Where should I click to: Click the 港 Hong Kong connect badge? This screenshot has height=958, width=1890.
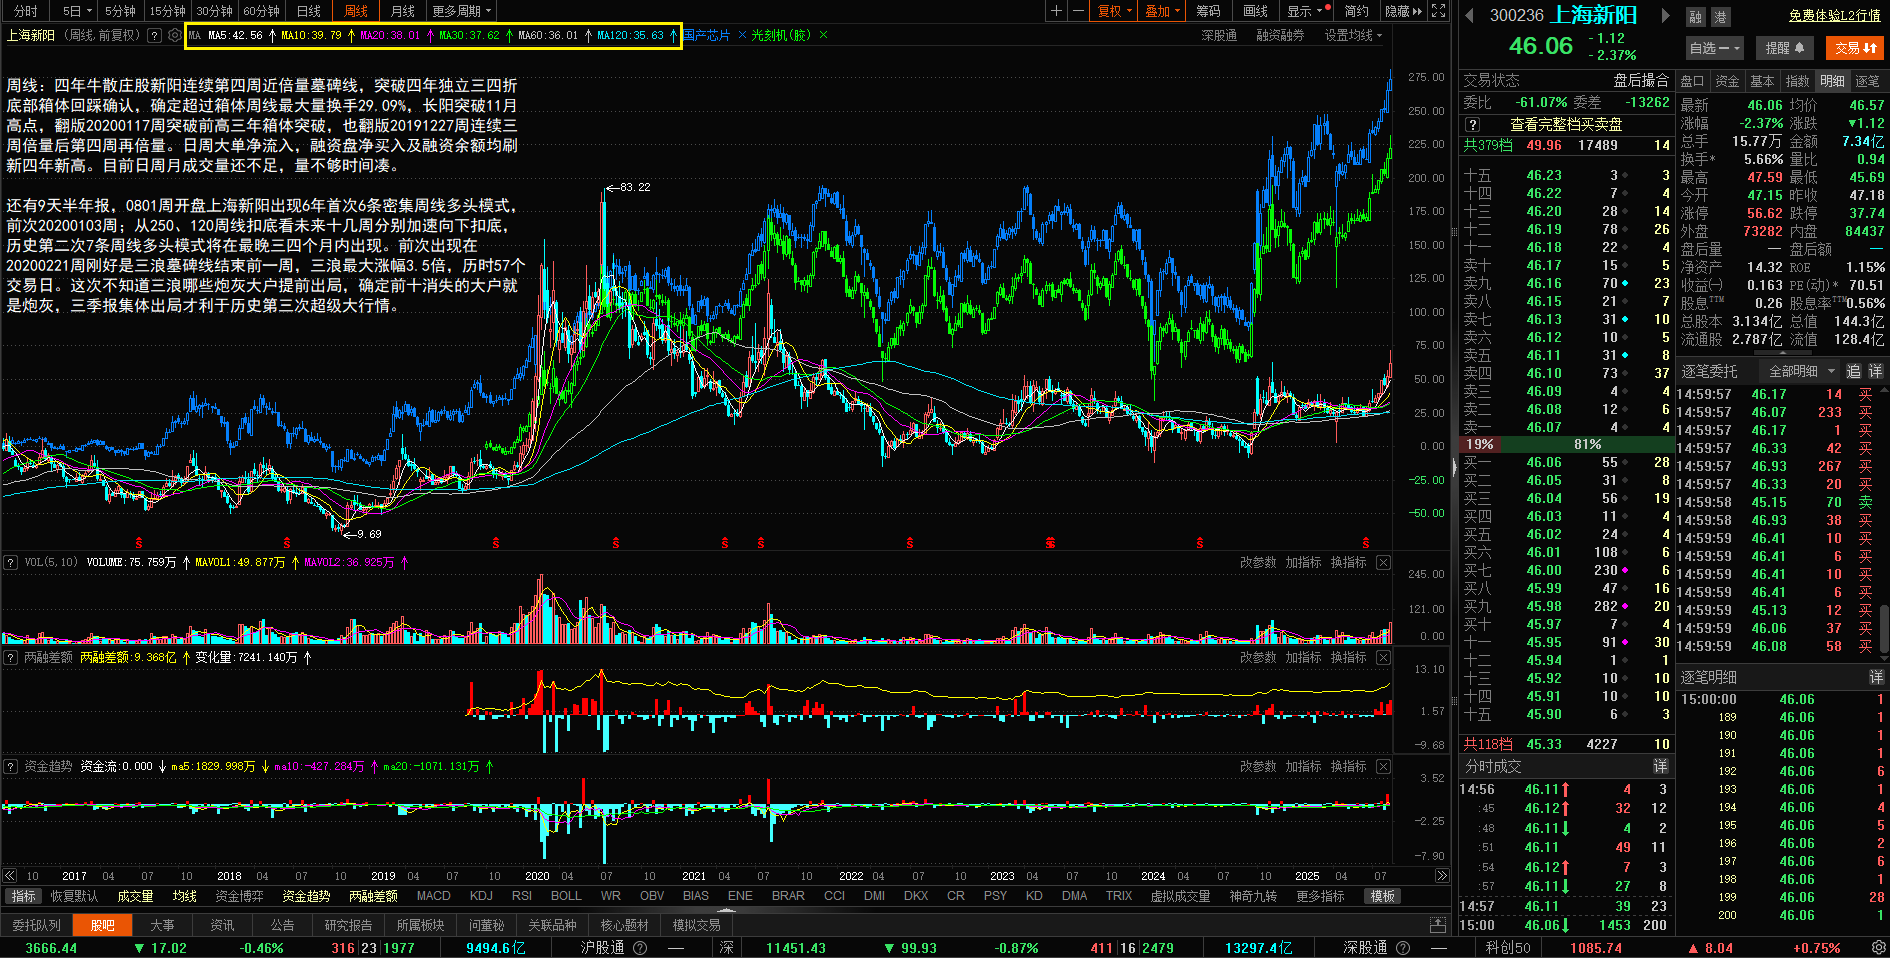click(1721, 17)
